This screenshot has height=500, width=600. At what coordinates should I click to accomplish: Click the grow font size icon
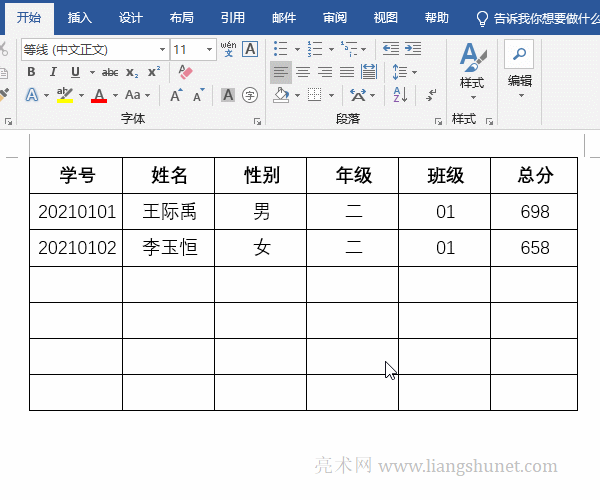pyautogui.click(x=176, y=95)
